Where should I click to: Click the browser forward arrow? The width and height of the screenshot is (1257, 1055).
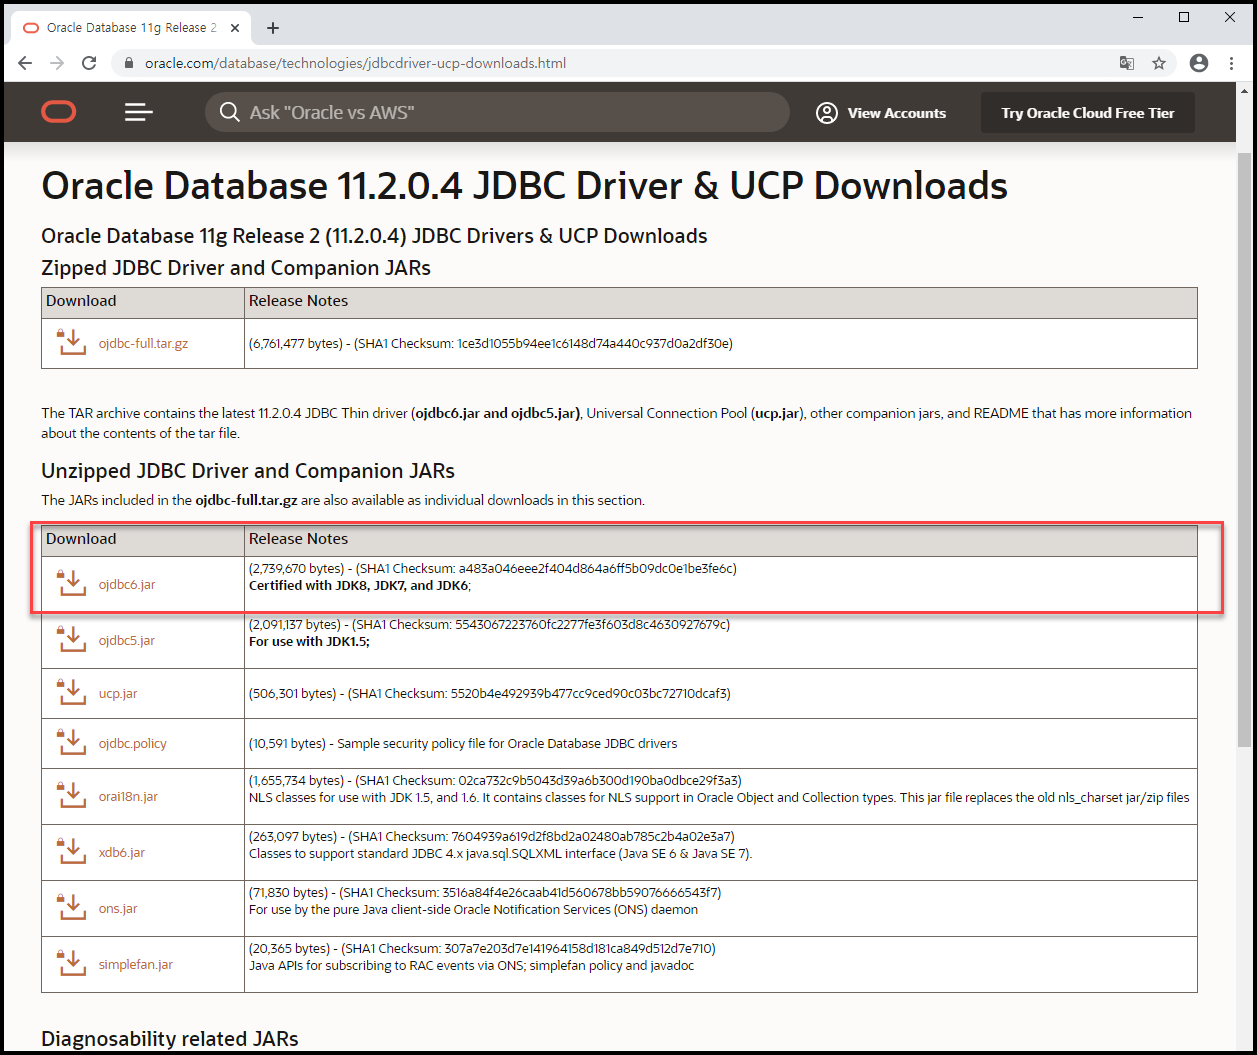tap(57, 63)
